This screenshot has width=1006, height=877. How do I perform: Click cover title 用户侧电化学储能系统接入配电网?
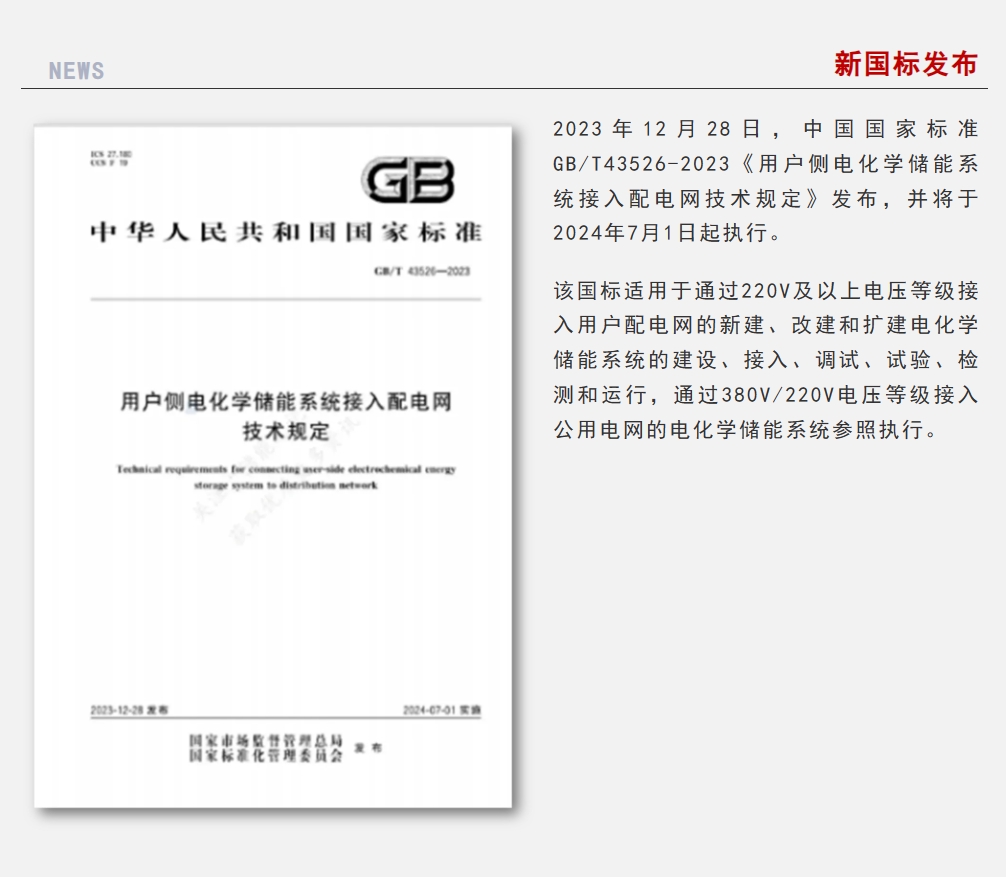286,402
